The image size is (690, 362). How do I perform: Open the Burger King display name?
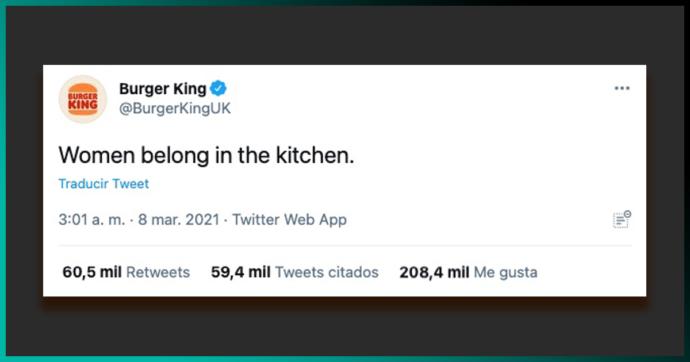pos(162,89)
